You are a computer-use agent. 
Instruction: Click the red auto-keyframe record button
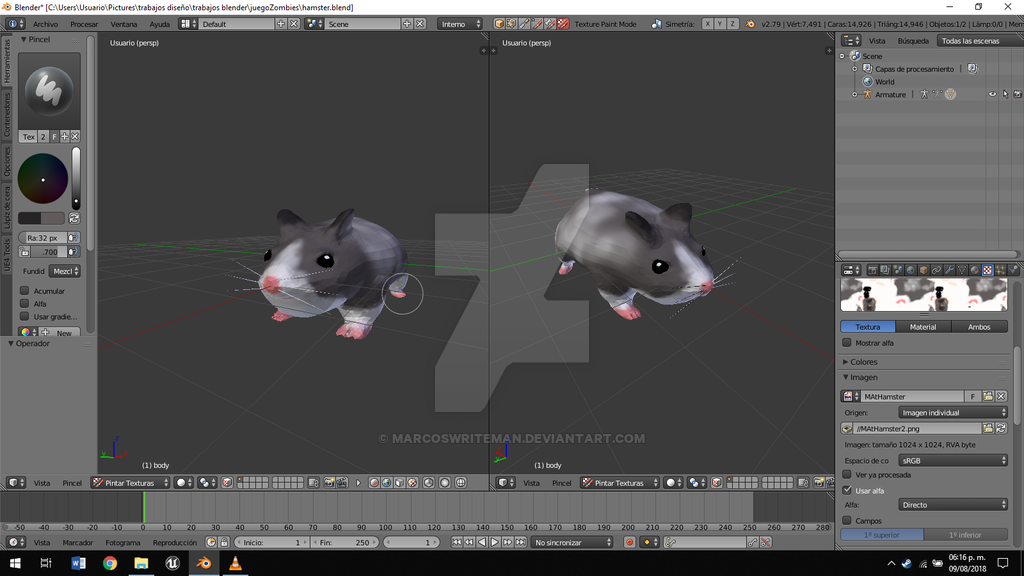630,542
